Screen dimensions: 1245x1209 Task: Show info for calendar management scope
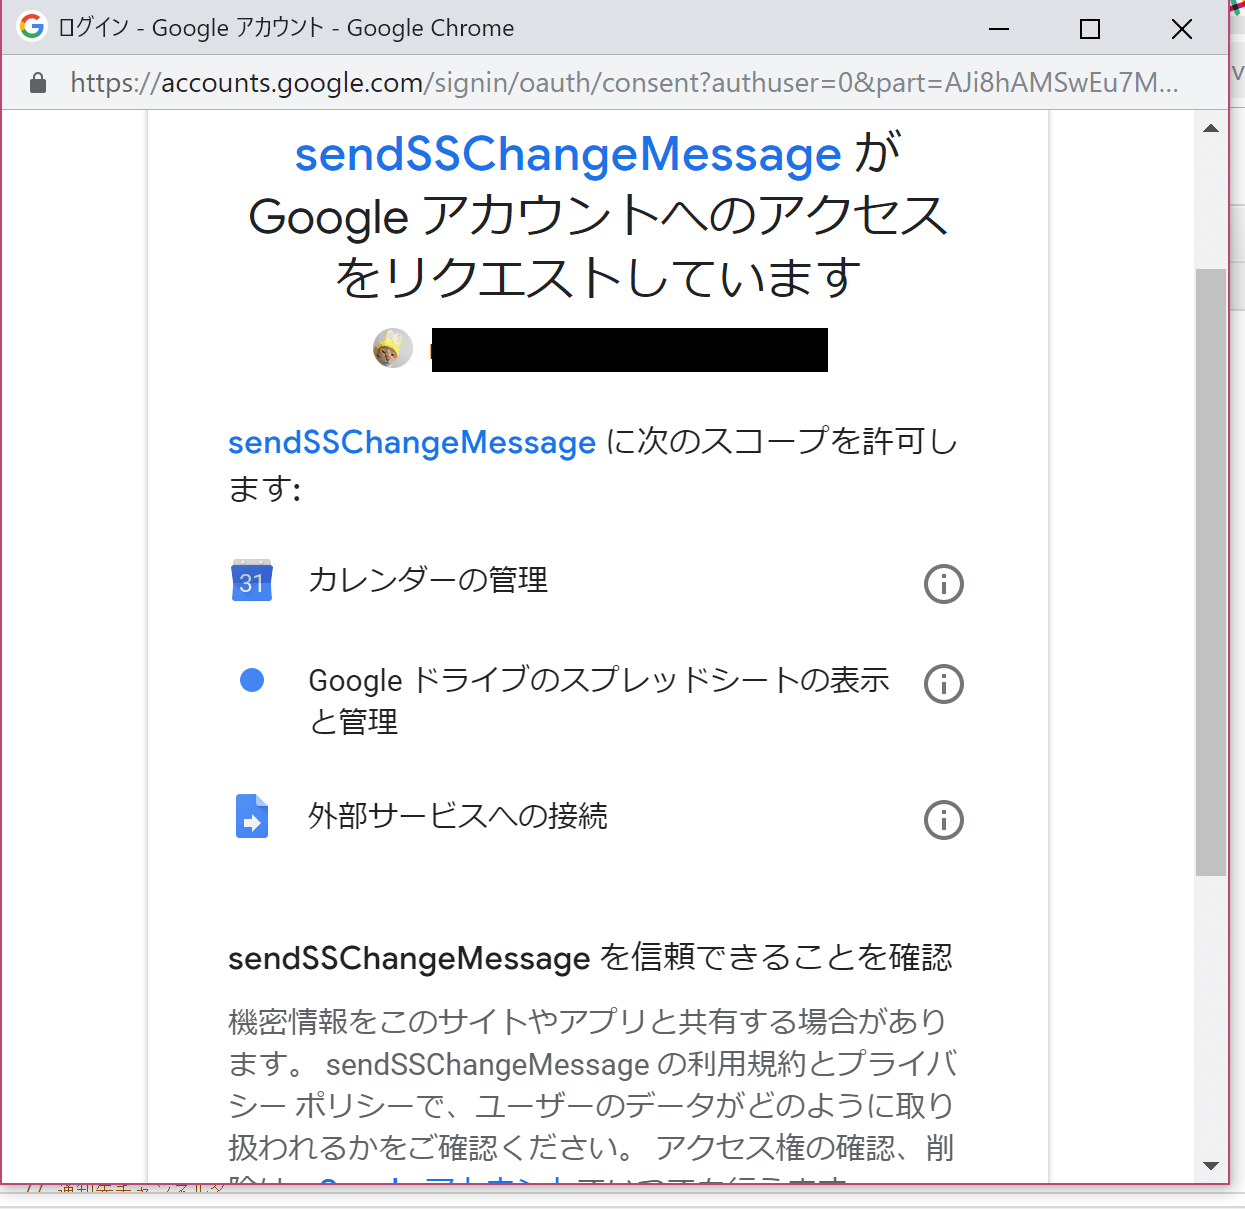pos(943,584)
